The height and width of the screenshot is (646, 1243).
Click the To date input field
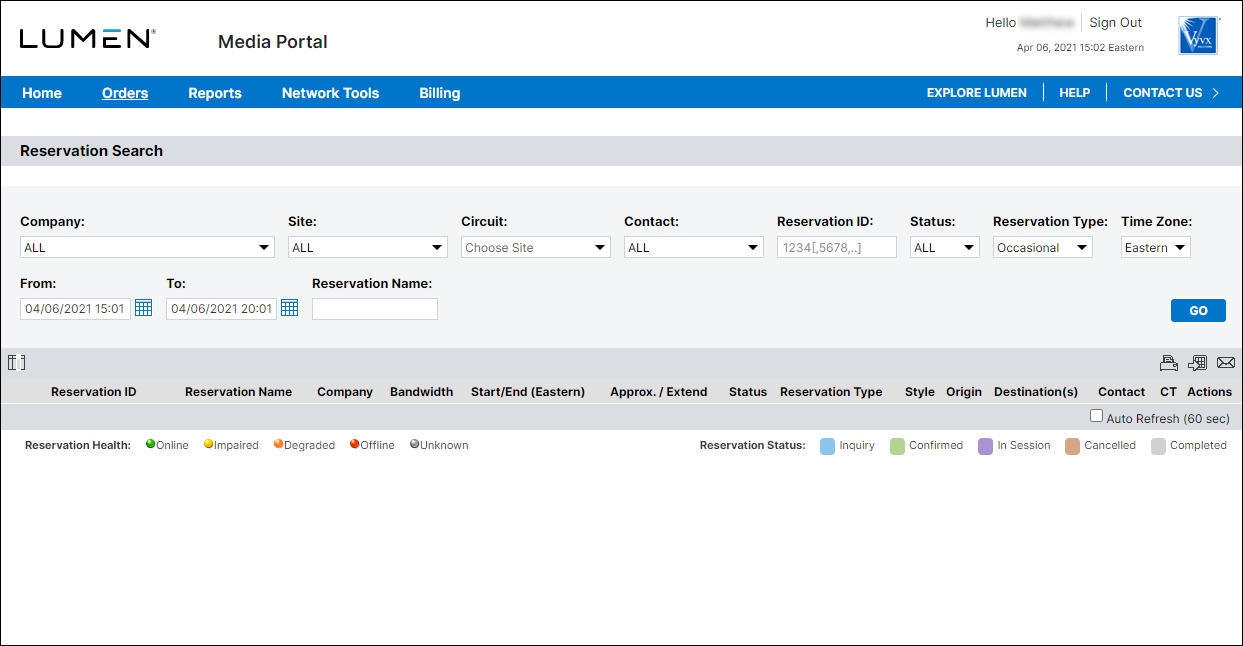point(221,309)
